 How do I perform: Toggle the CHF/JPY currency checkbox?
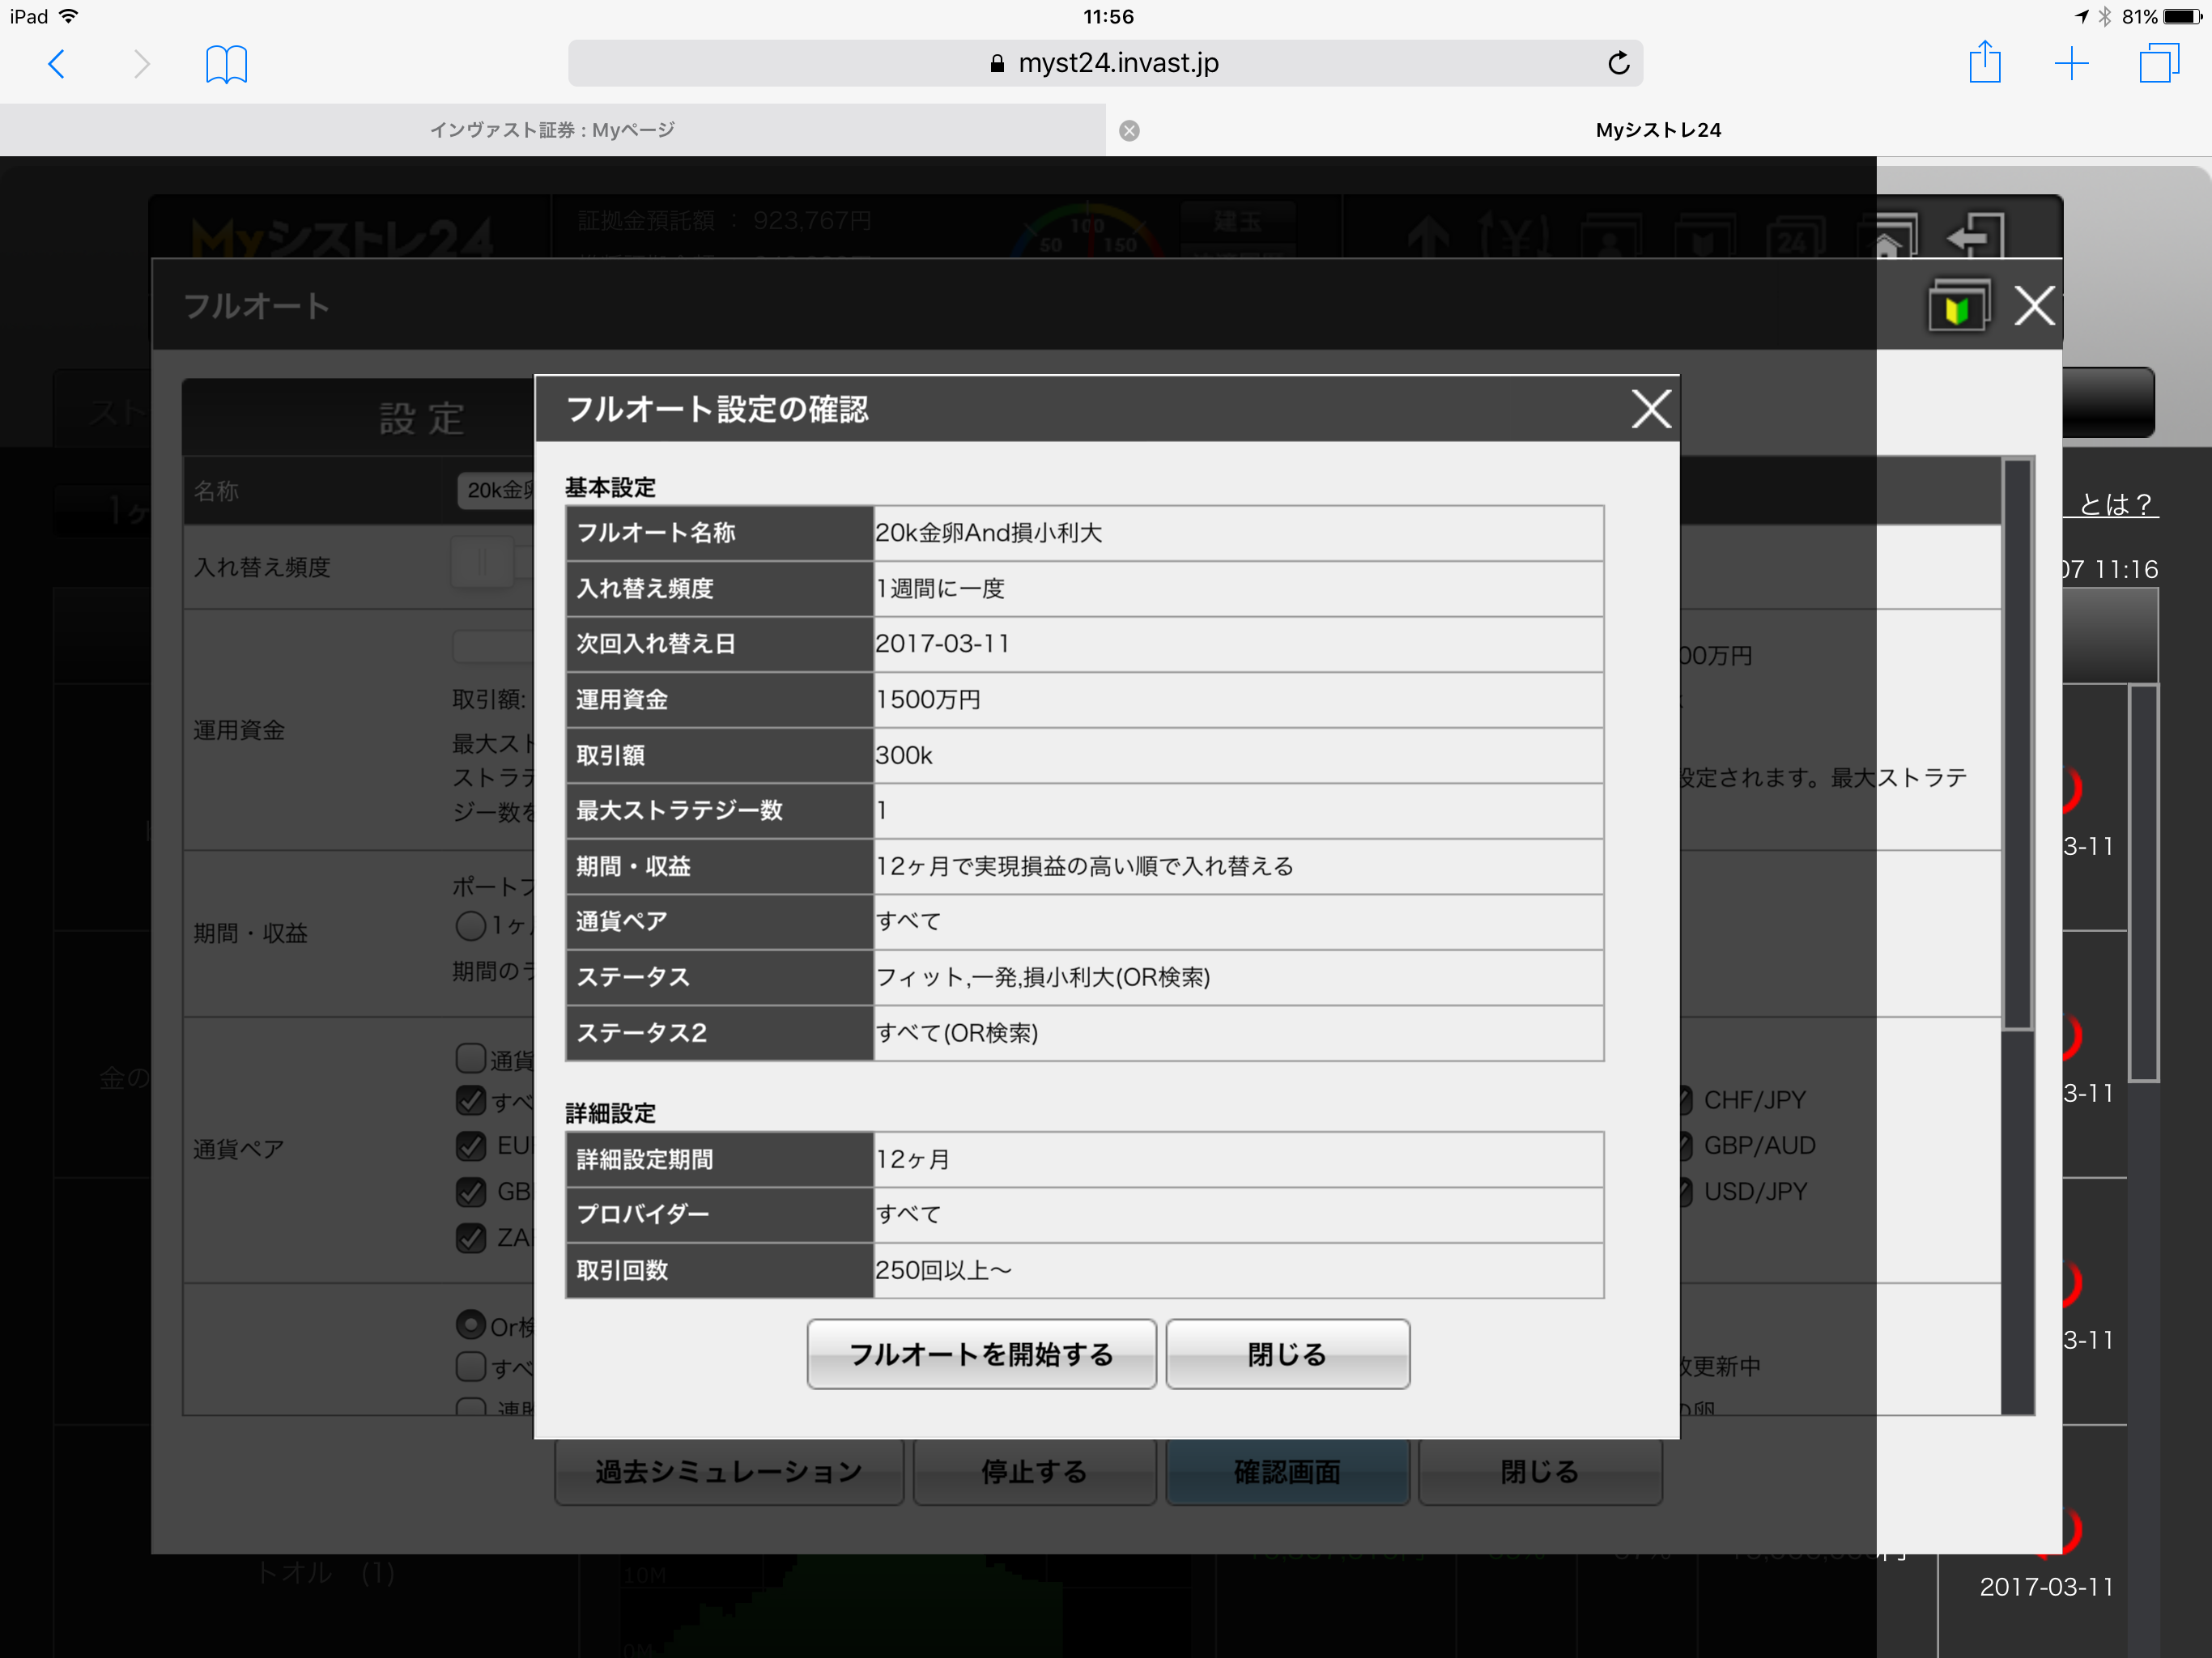pos(1686,1100)
